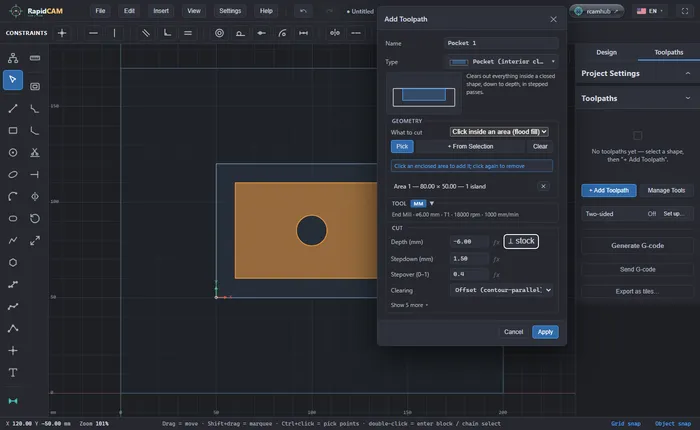700x430 pixels.
Task: Apply the tangent constraint
Action: pyautogui.click(x=240, y=33)
